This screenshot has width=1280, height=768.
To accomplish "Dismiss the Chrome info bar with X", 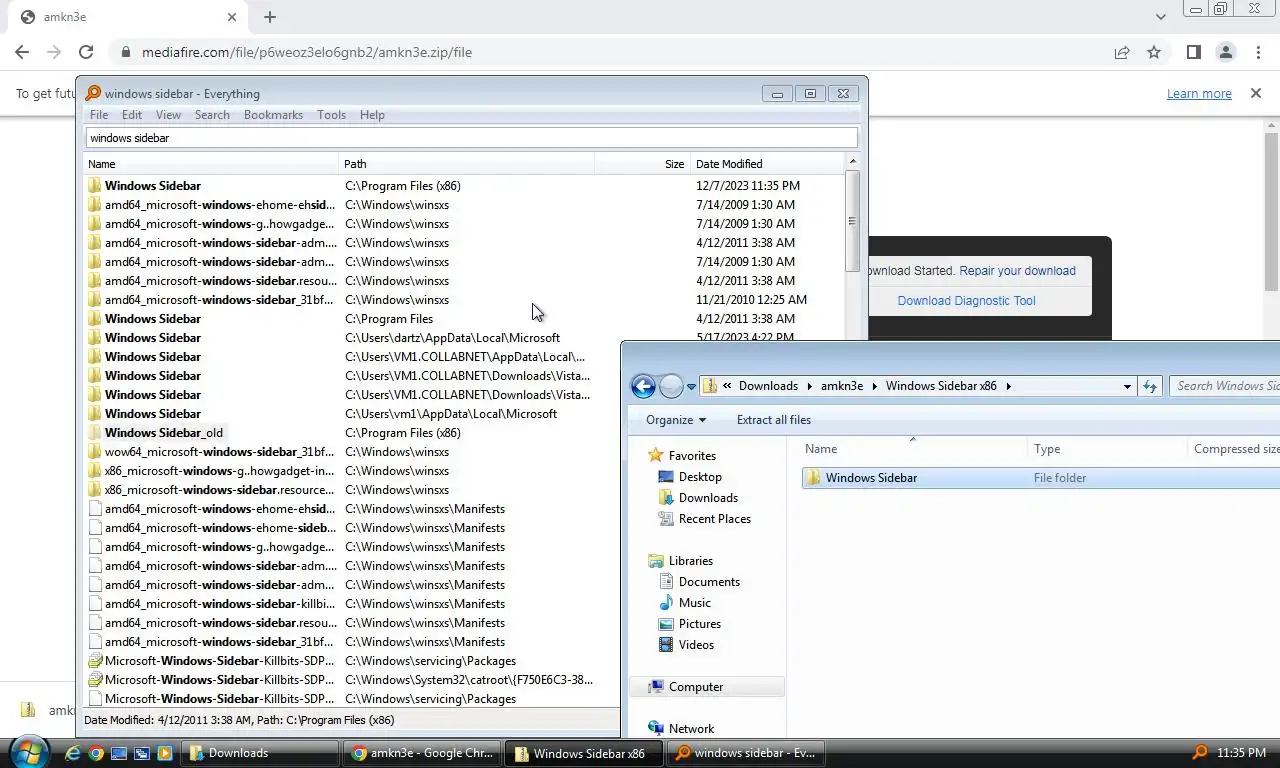I will coord(1256,93).
